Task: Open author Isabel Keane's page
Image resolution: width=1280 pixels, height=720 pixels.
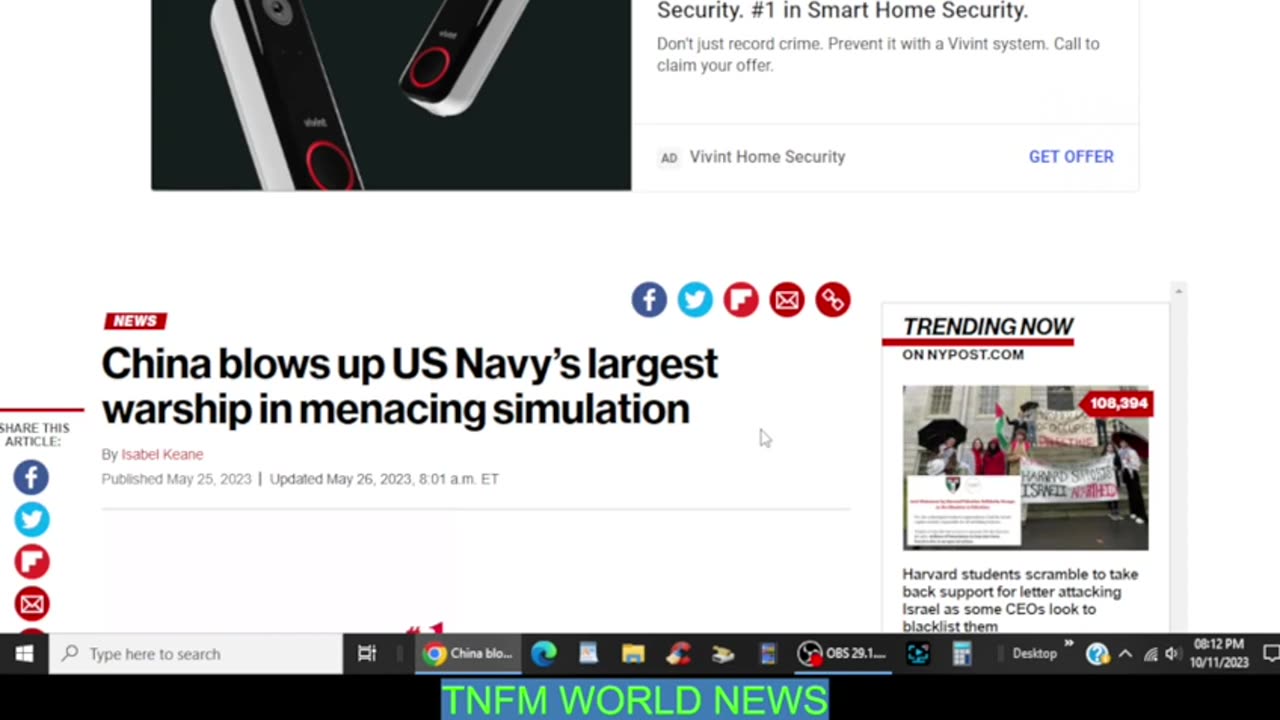Action: pyautogui.click(x=162, y=454)
